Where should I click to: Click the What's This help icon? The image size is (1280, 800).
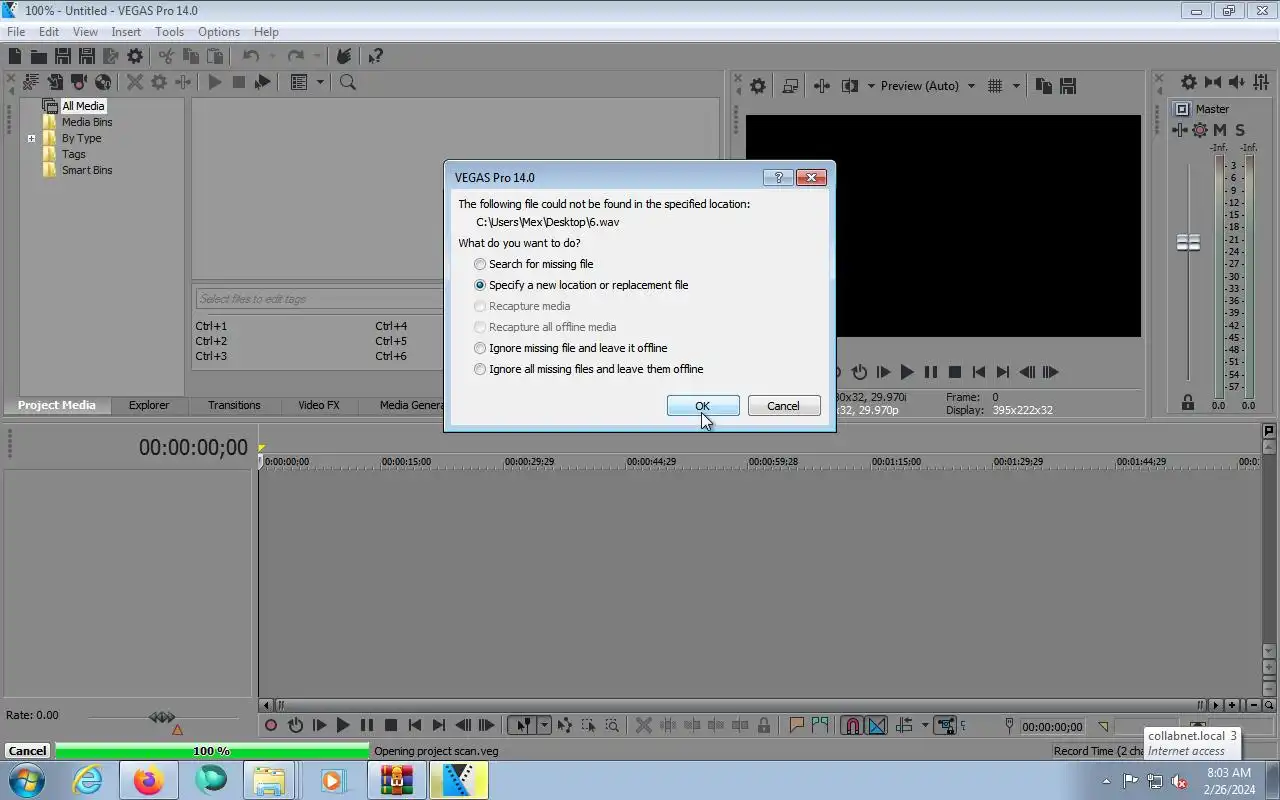(375, 56)
